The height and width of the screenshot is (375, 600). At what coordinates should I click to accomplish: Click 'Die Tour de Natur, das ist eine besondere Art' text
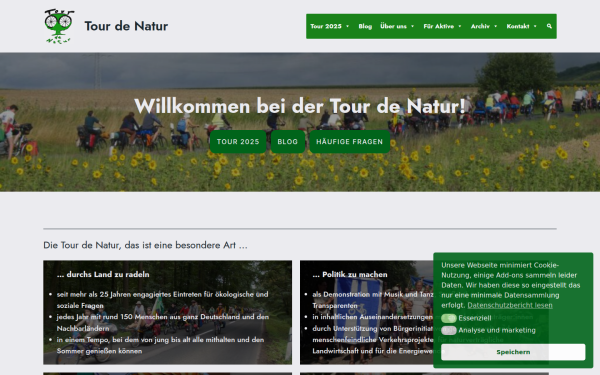click(x=145, y=245)
